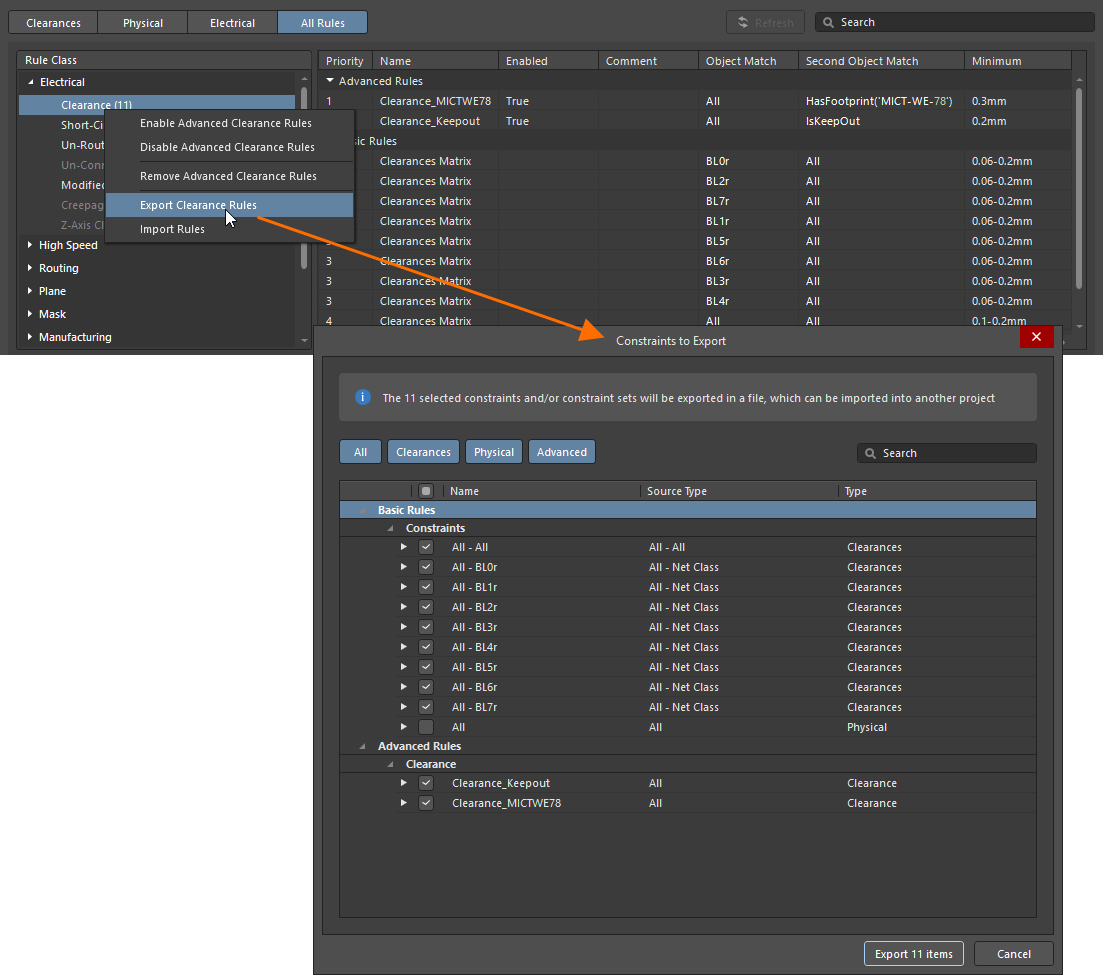Click the blue info icon in dialog

click(363, 398)
